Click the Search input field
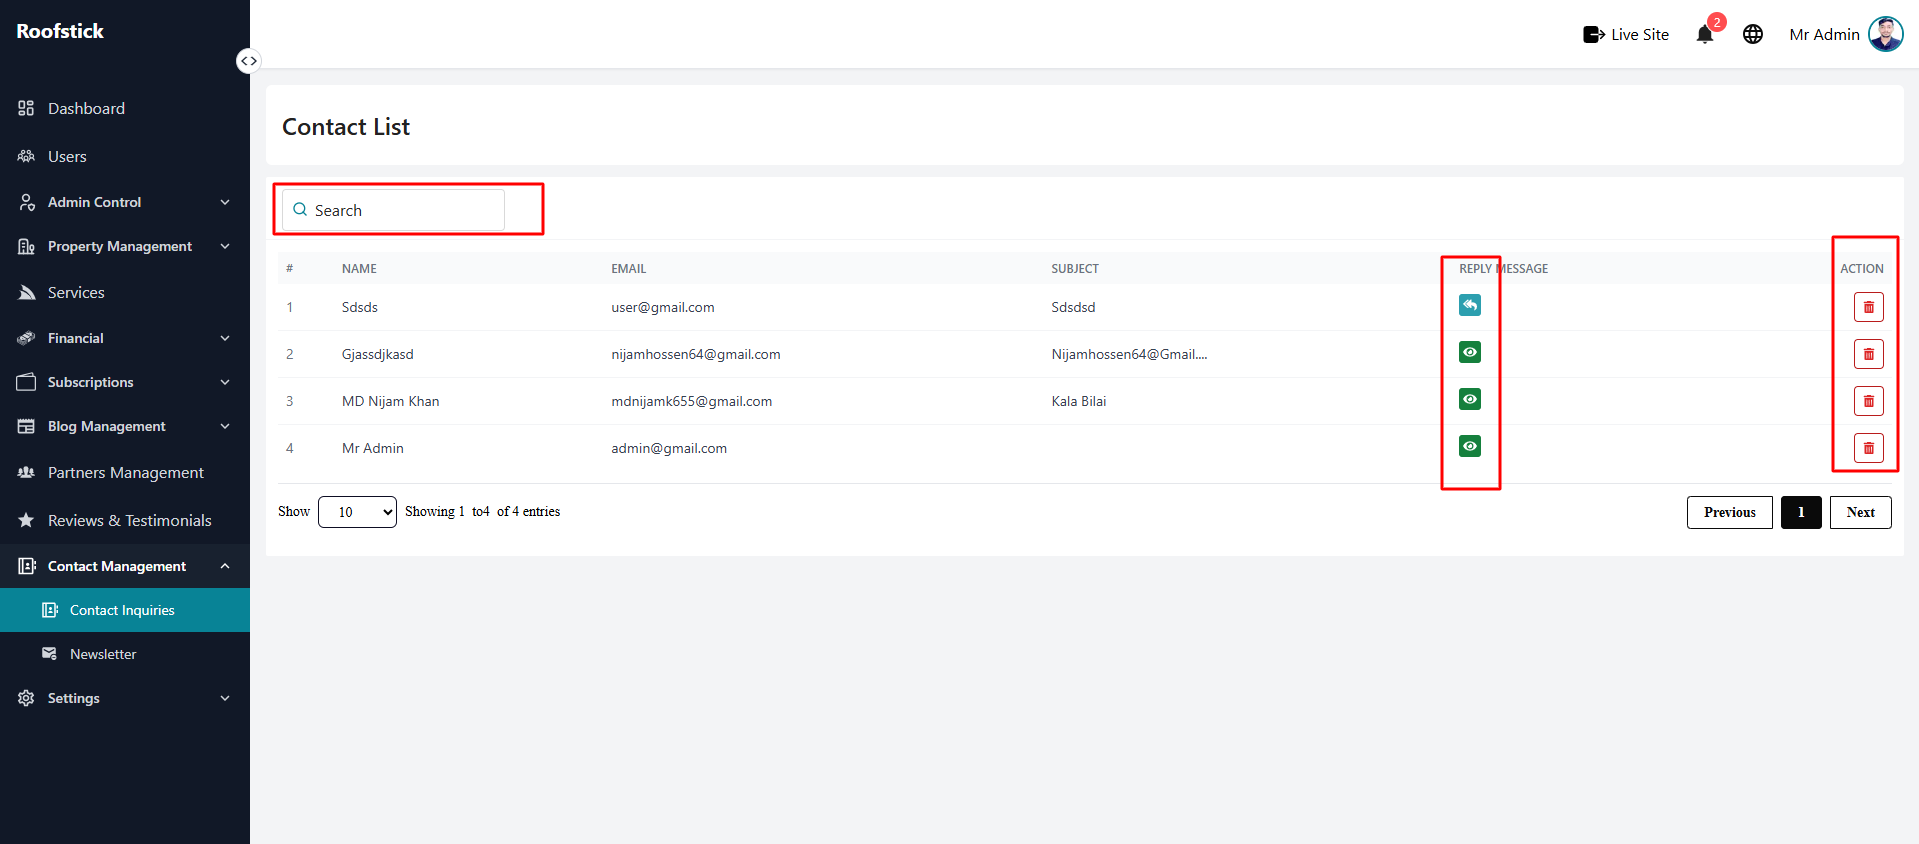This screenshot has width=1919, height=844. click(x=393, y=210)
